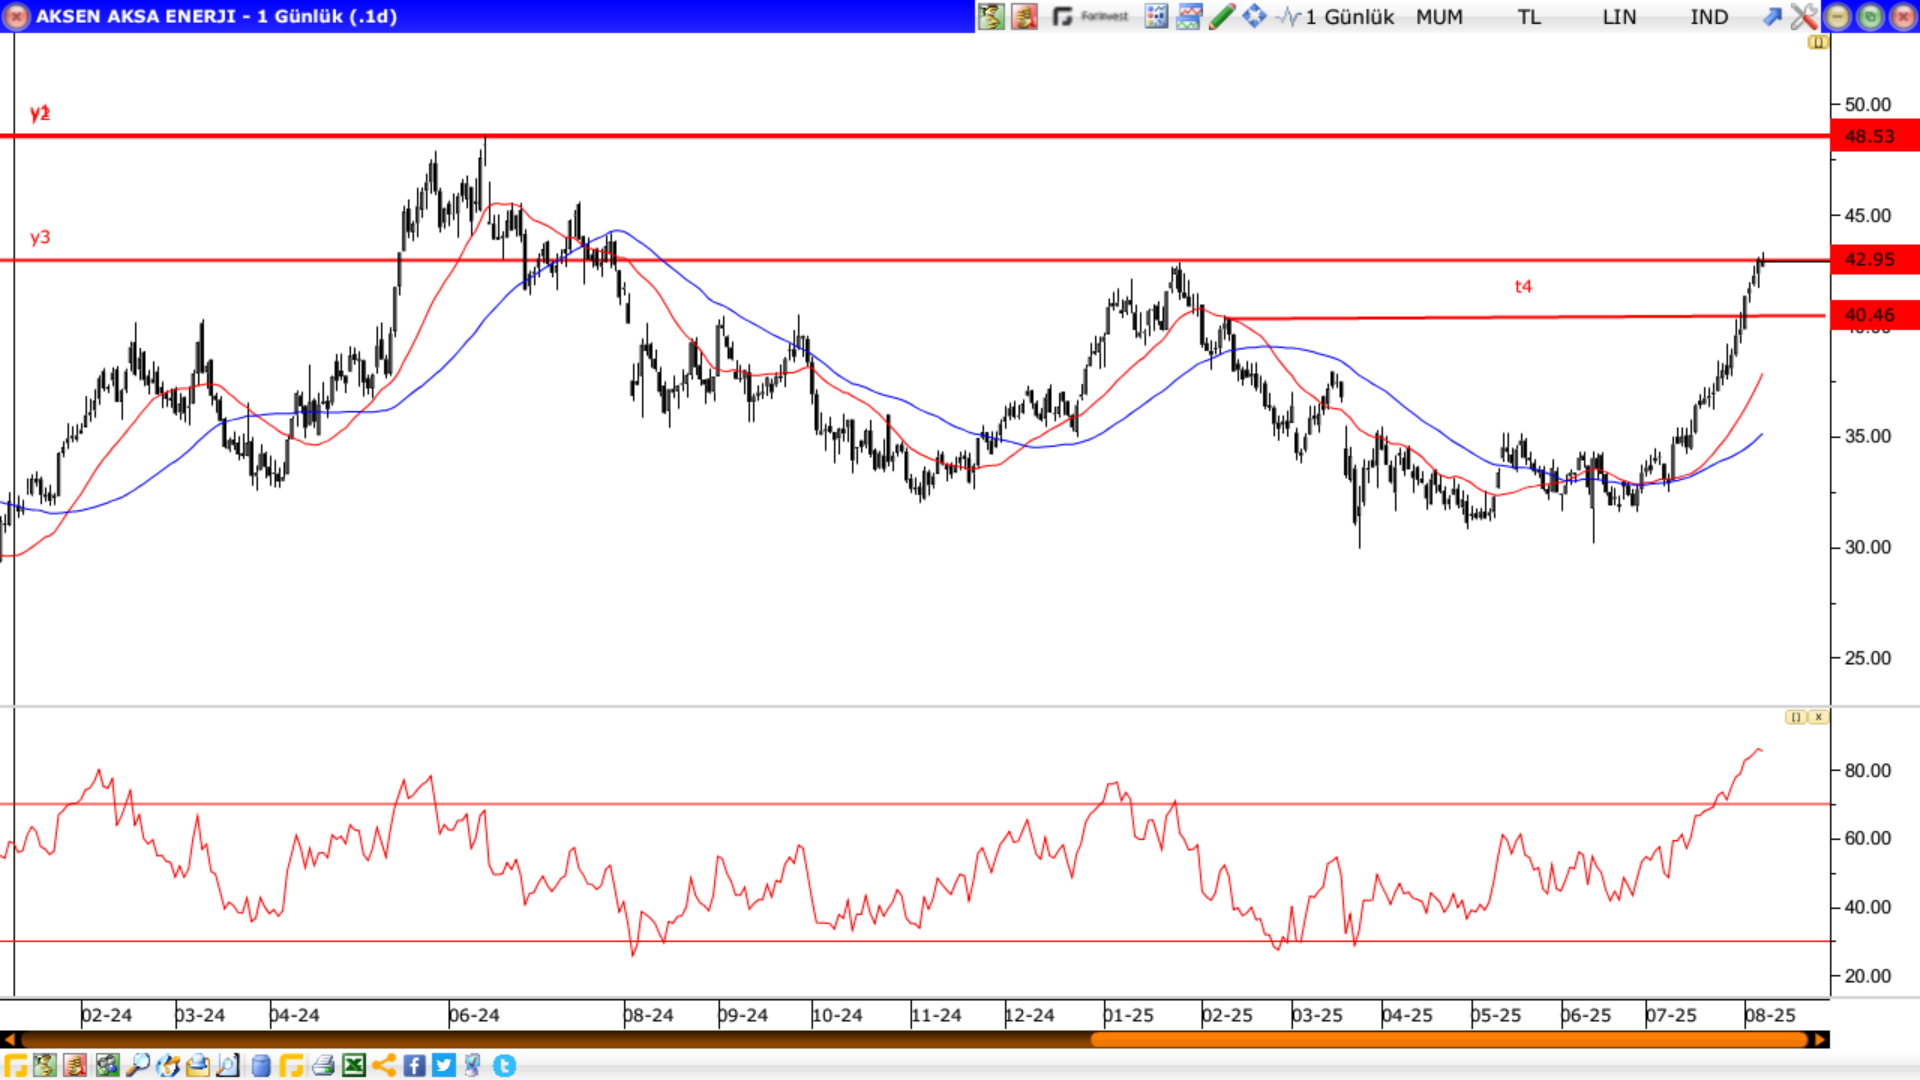Open the wrench settings tool
1920x1080 pixels.
click(x=1804, y=16)
